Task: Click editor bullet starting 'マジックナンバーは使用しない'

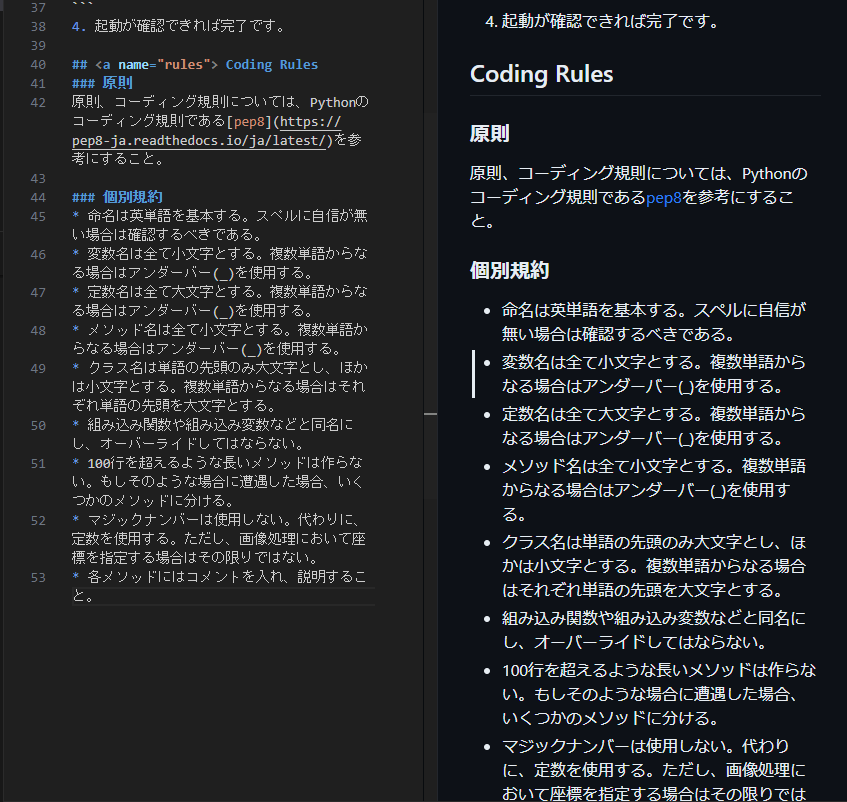Action: pos(219,538)
